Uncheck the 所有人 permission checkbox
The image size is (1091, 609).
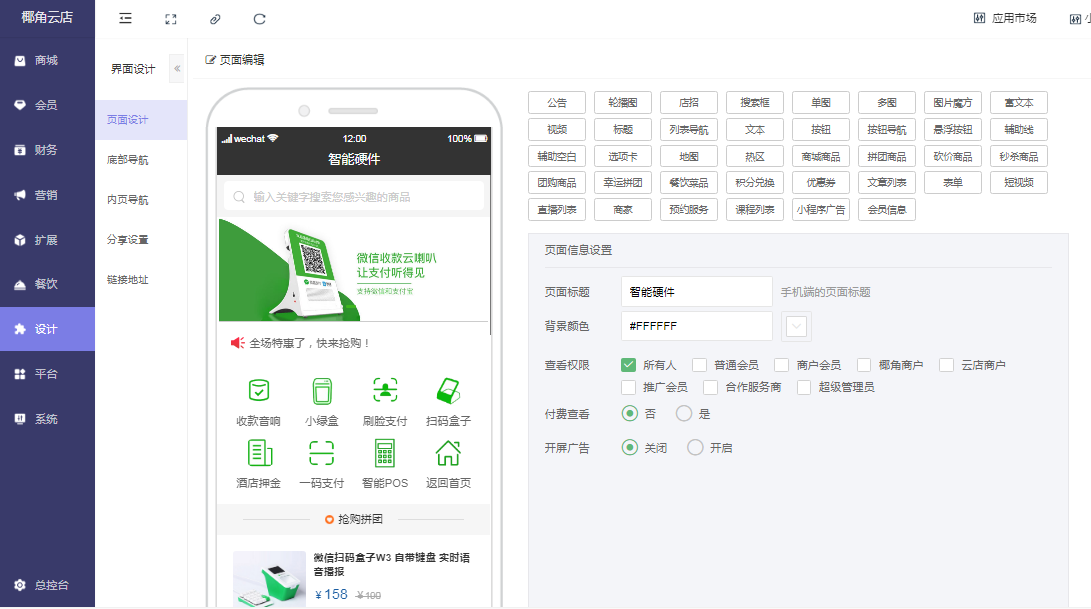click(x=629, y=365)
